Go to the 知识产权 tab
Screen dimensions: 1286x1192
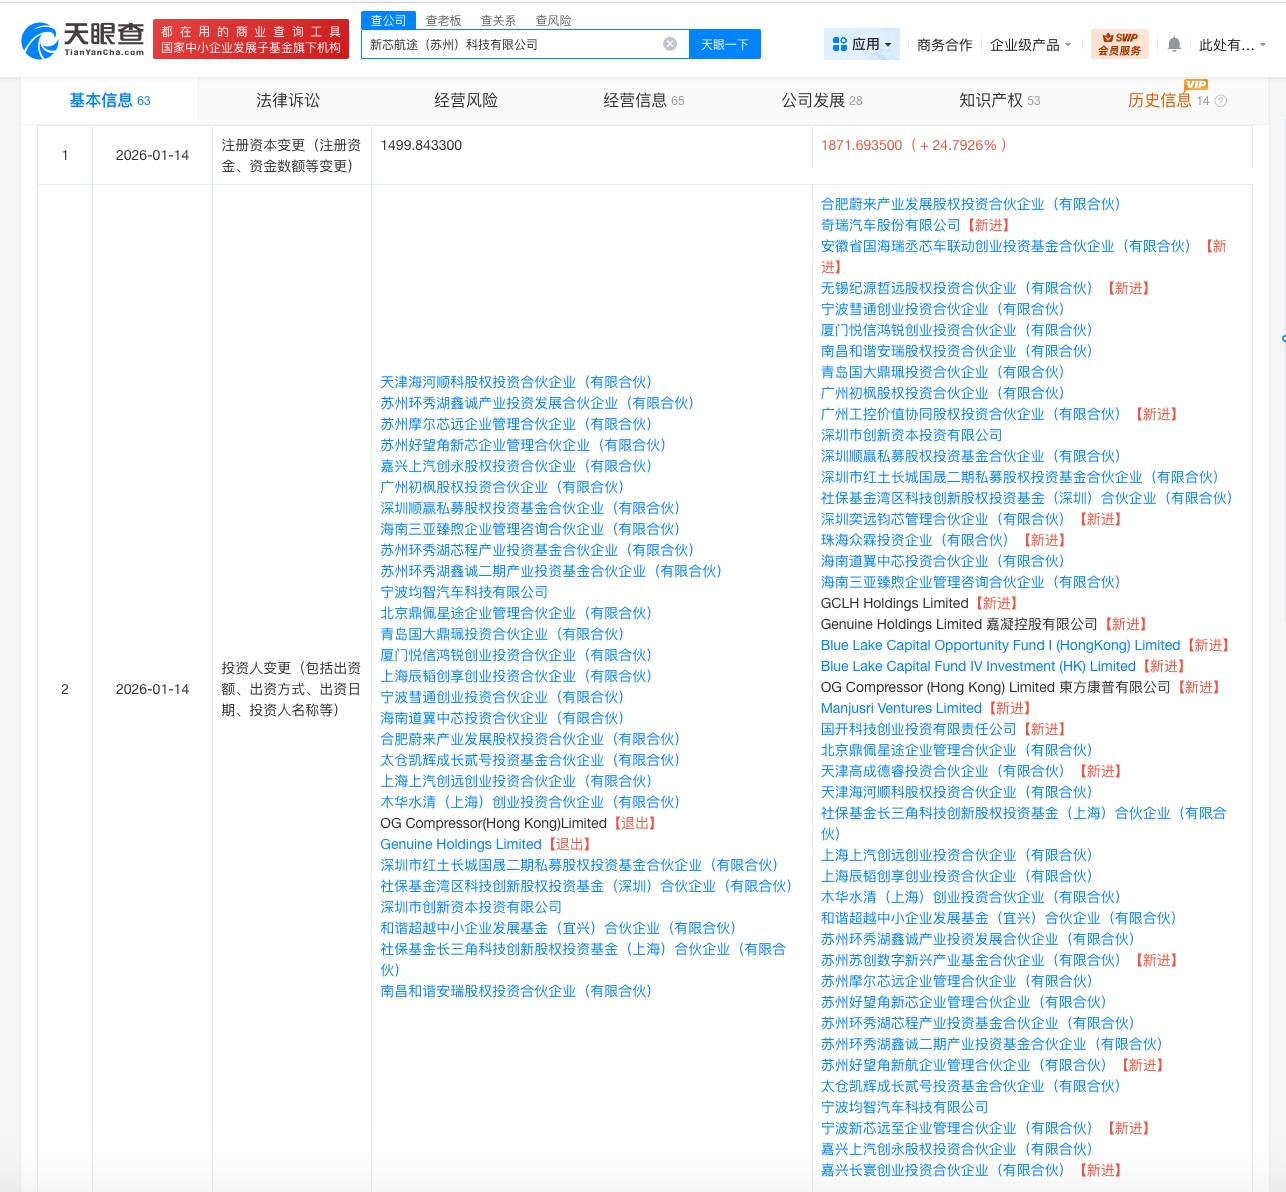990,100
